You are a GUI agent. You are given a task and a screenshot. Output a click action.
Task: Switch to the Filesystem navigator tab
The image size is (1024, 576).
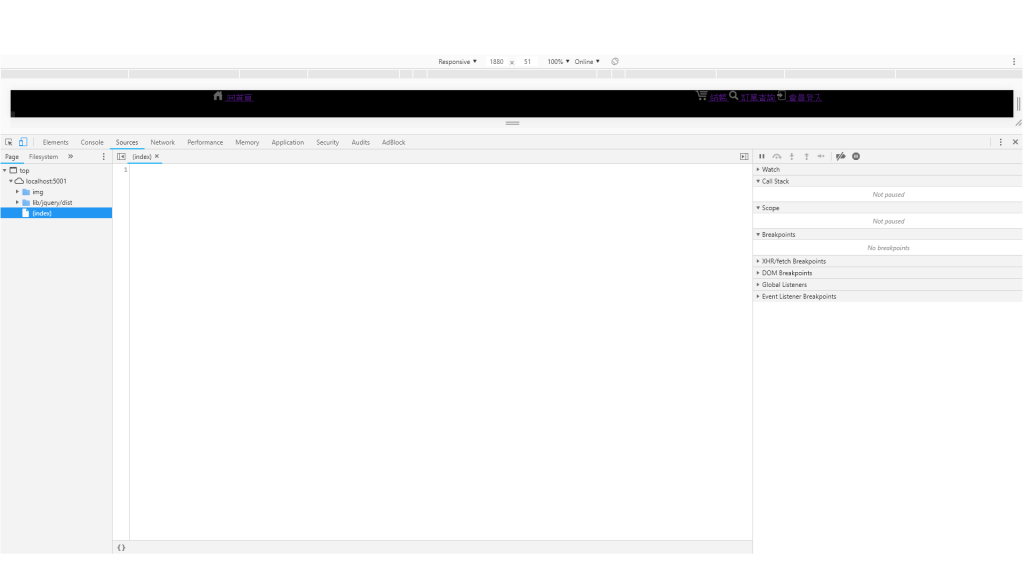coord(43,157)
